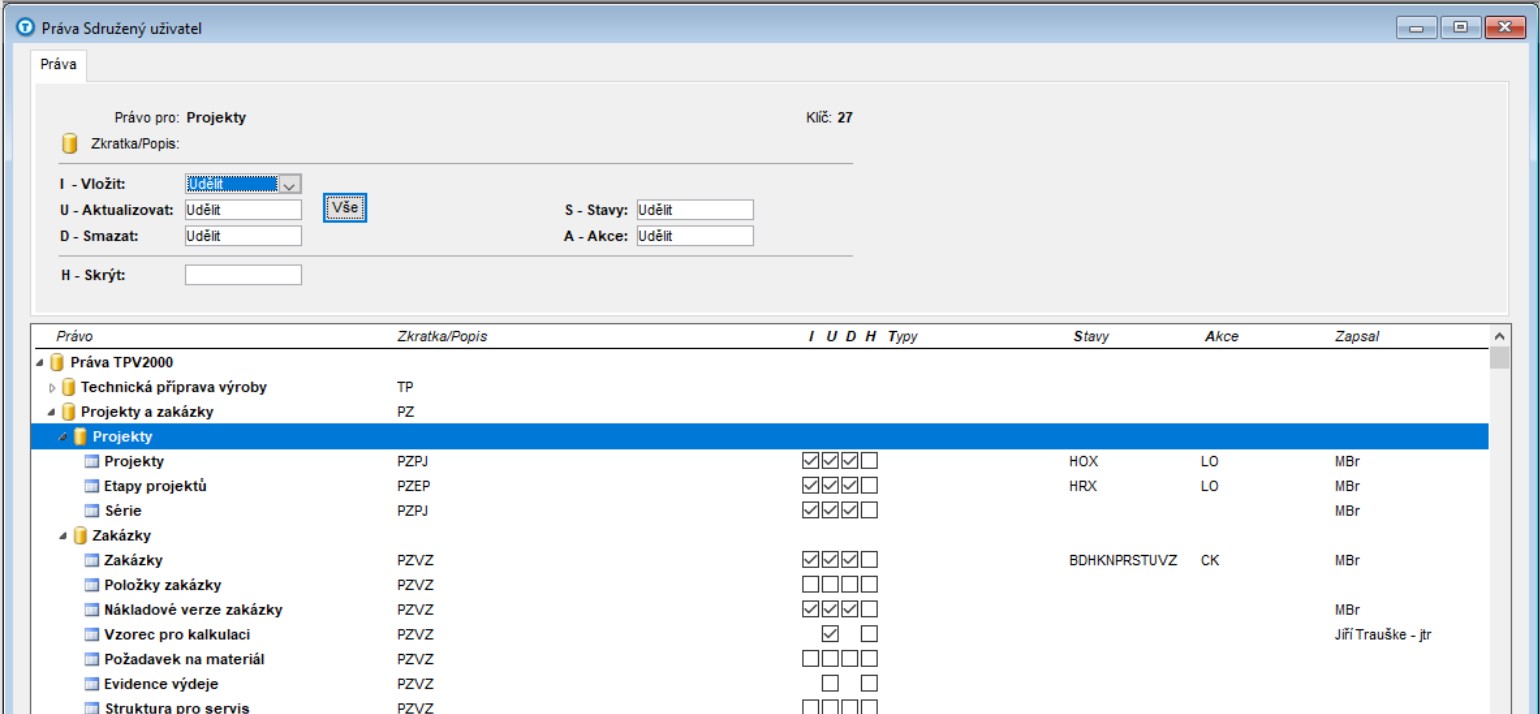Click the vertical scrollbar up arrow

tap(1498, 337)
